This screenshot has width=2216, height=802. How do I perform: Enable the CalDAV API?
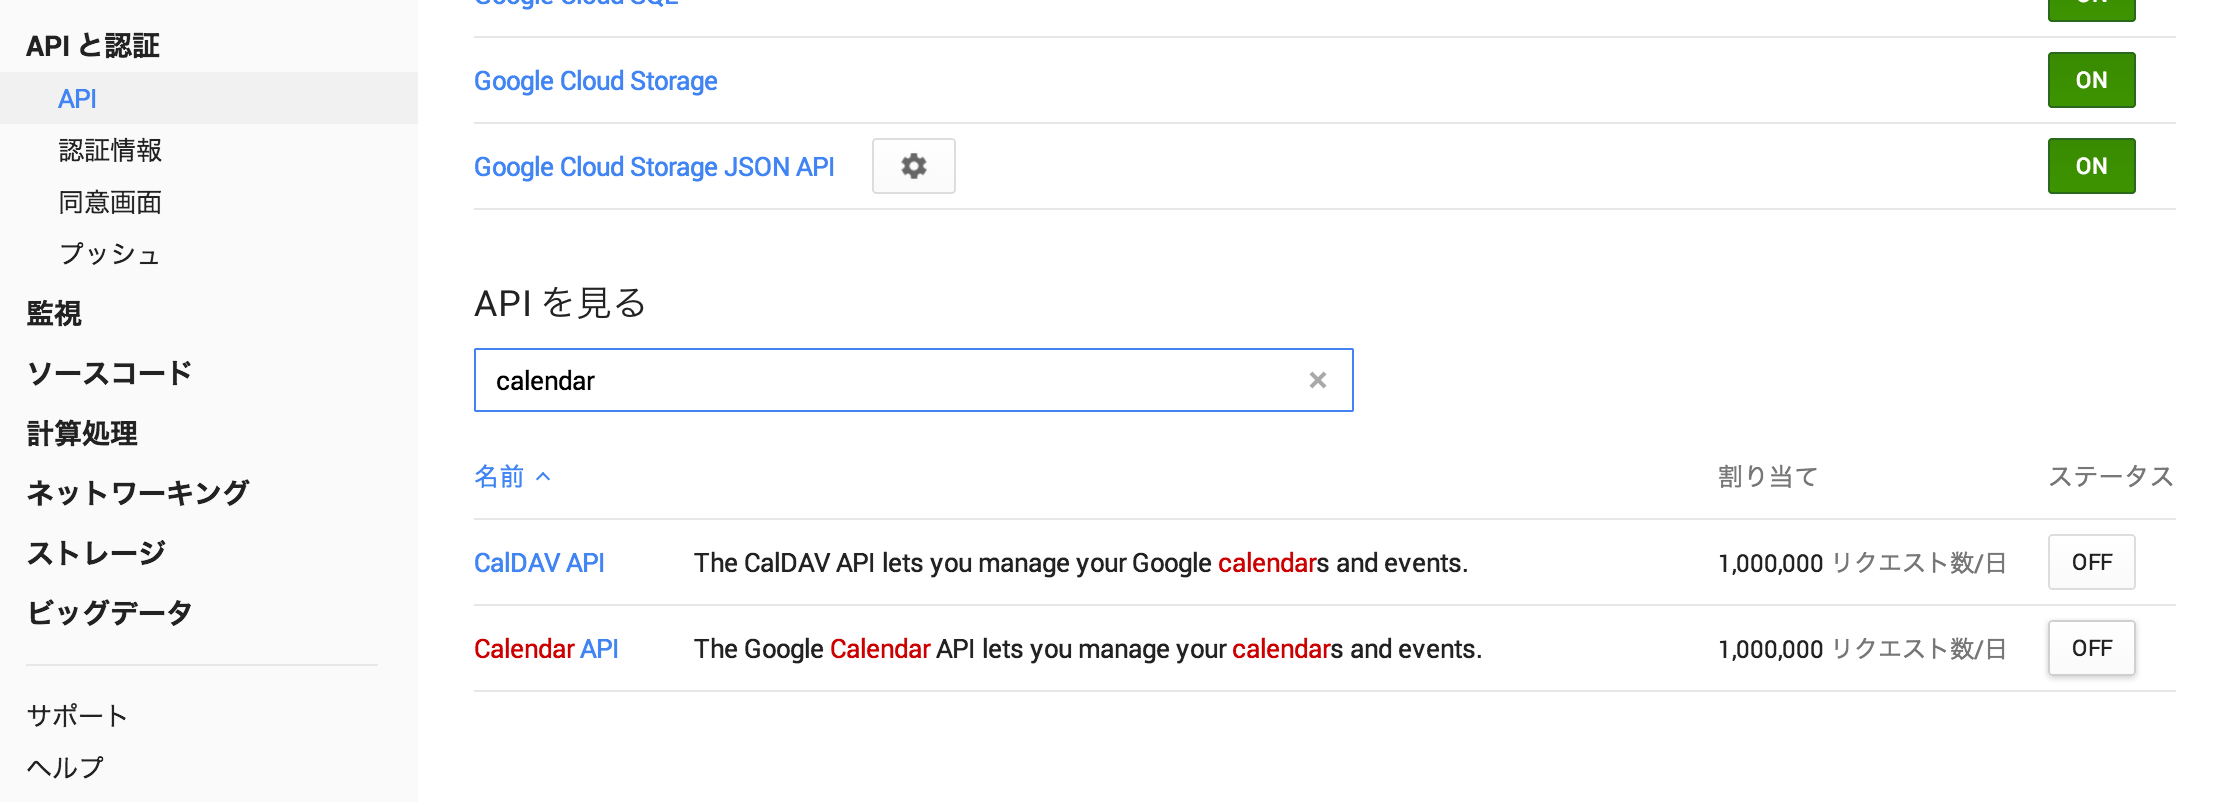coord(2091,562)
